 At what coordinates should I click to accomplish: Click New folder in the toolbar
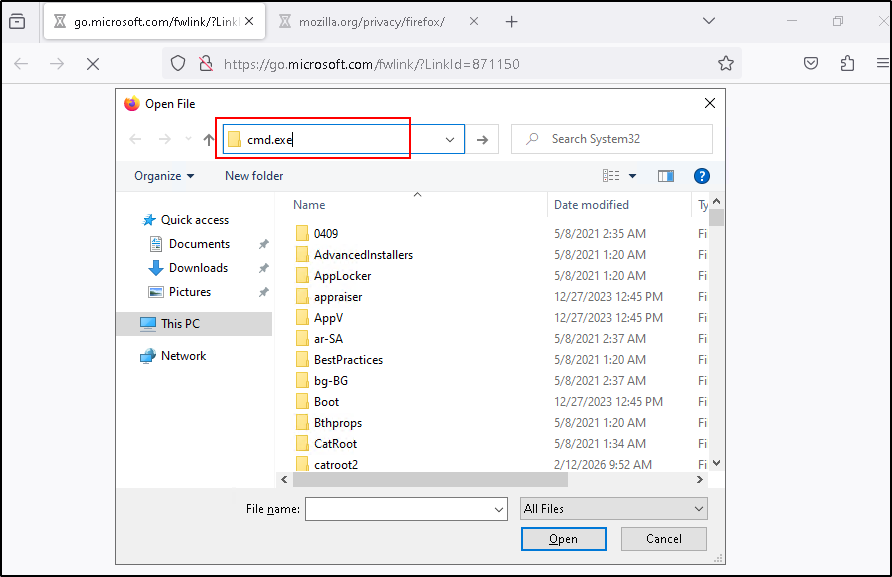(254, 176)
